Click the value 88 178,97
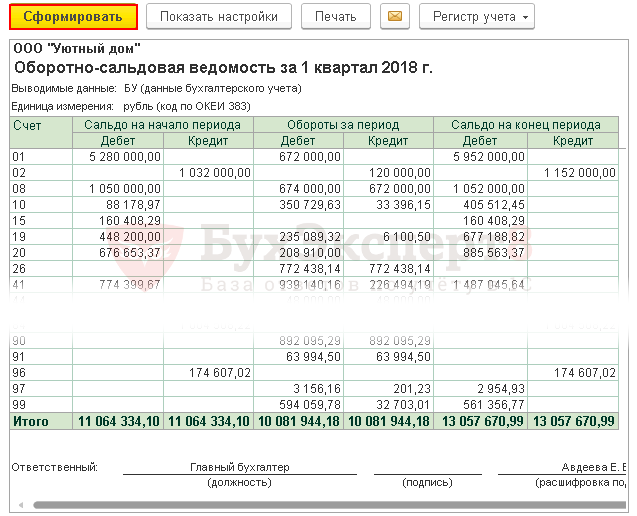This screenshot has height=516, width=637. (133, 204)
